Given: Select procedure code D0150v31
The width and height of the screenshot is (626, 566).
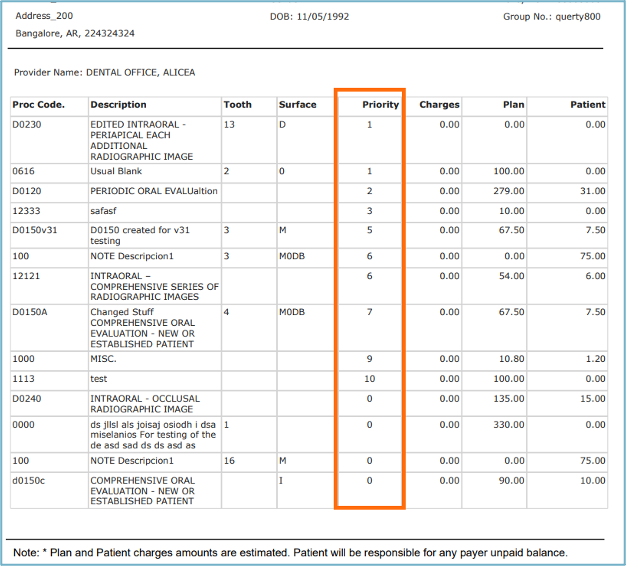Looking at the screenshot, I should point(35,229).
